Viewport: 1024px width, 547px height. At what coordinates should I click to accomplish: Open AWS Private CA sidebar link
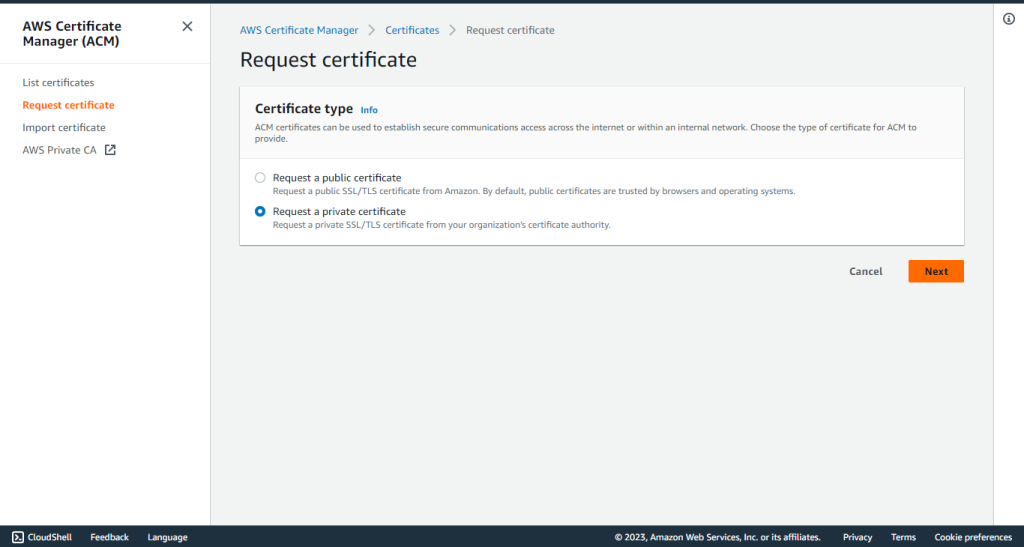(59, 150)
